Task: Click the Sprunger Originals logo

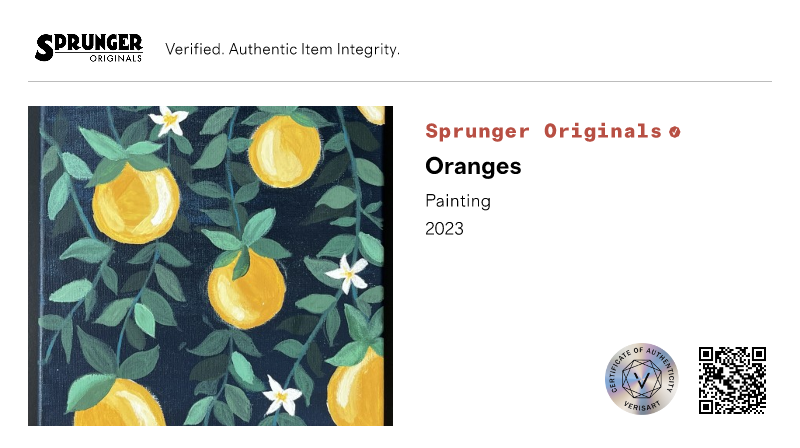Action: click(x=89, y=47)
